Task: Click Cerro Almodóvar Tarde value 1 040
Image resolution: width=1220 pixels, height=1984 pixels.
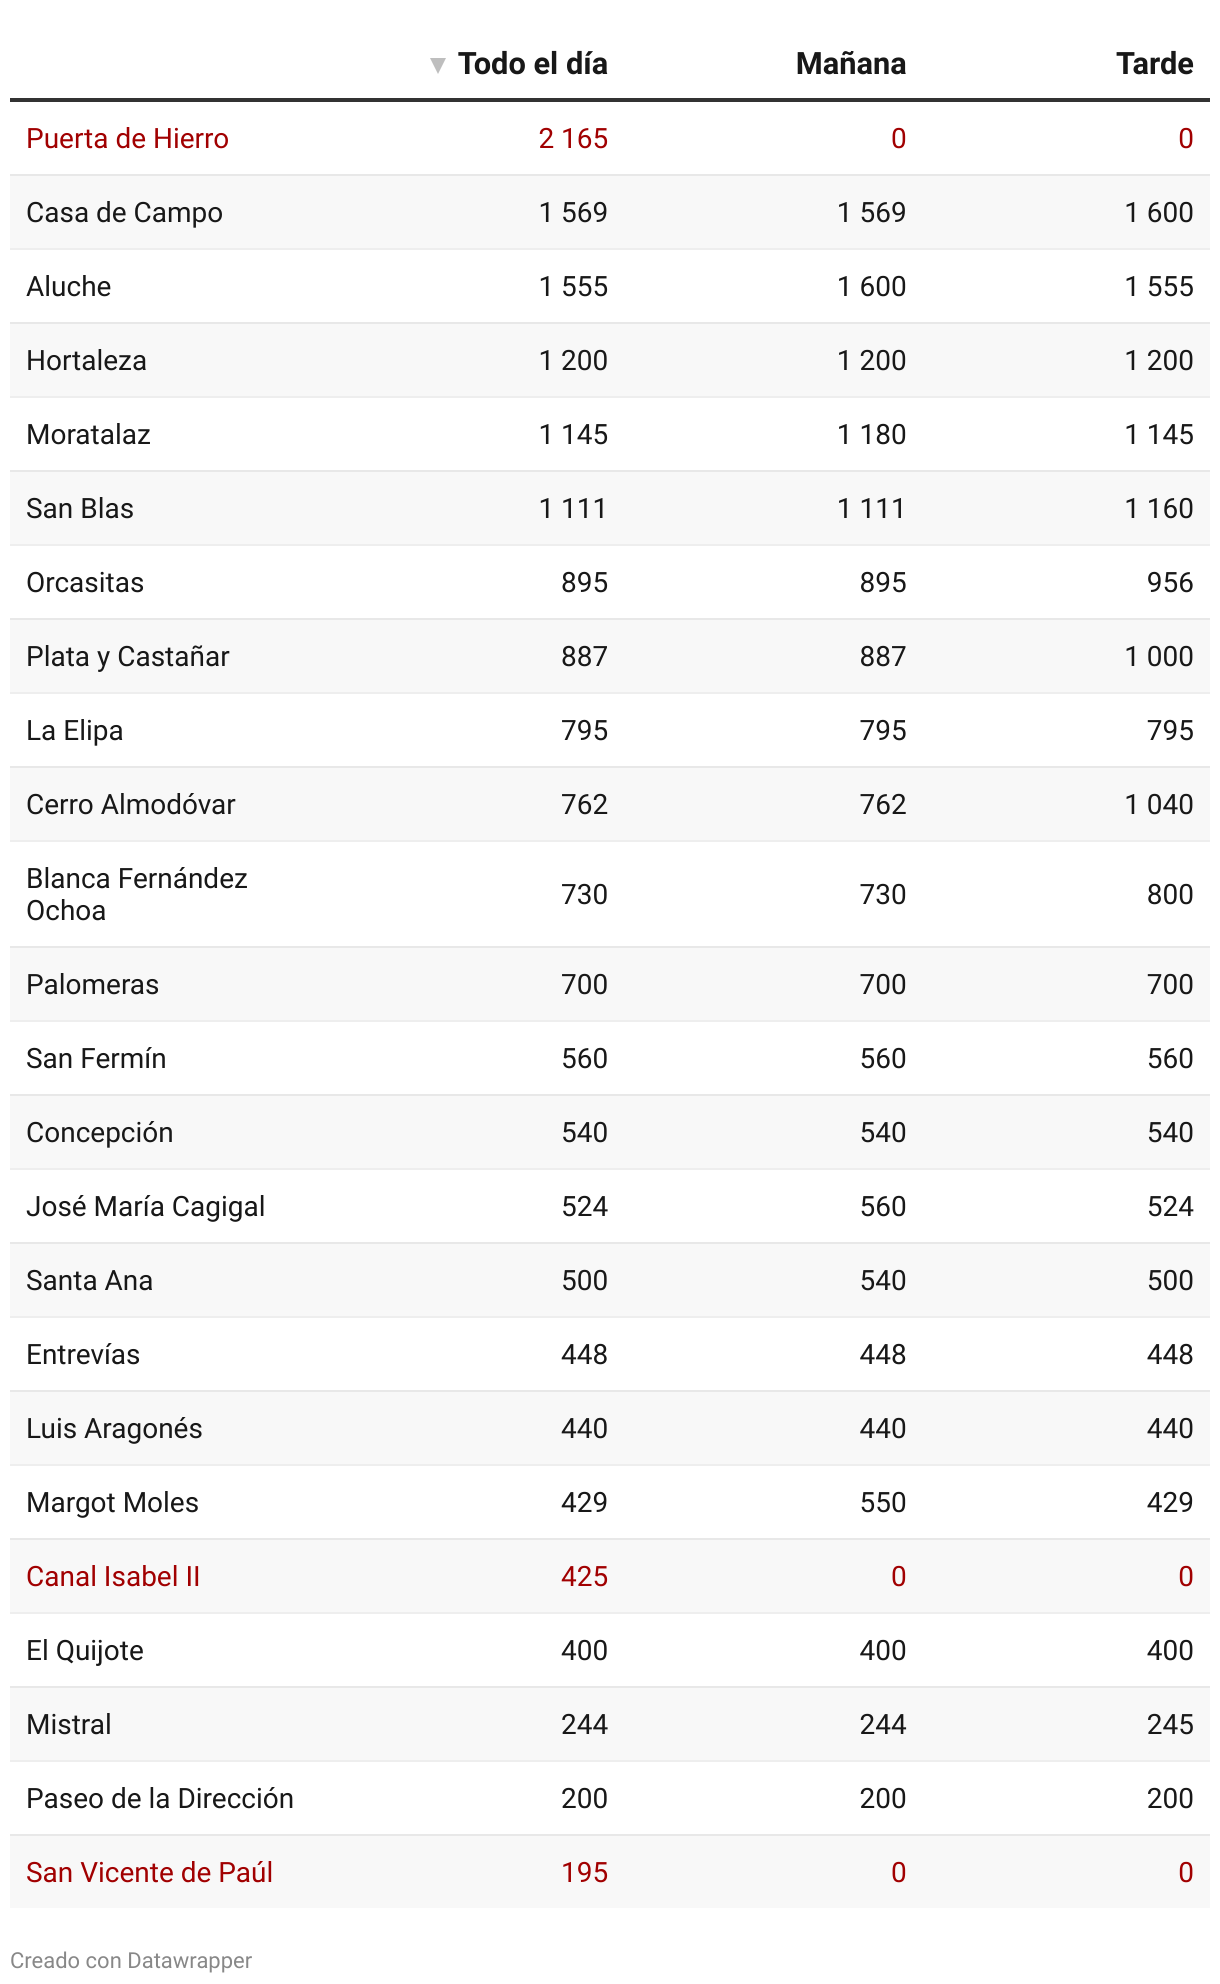Action: pos(1158,805)
